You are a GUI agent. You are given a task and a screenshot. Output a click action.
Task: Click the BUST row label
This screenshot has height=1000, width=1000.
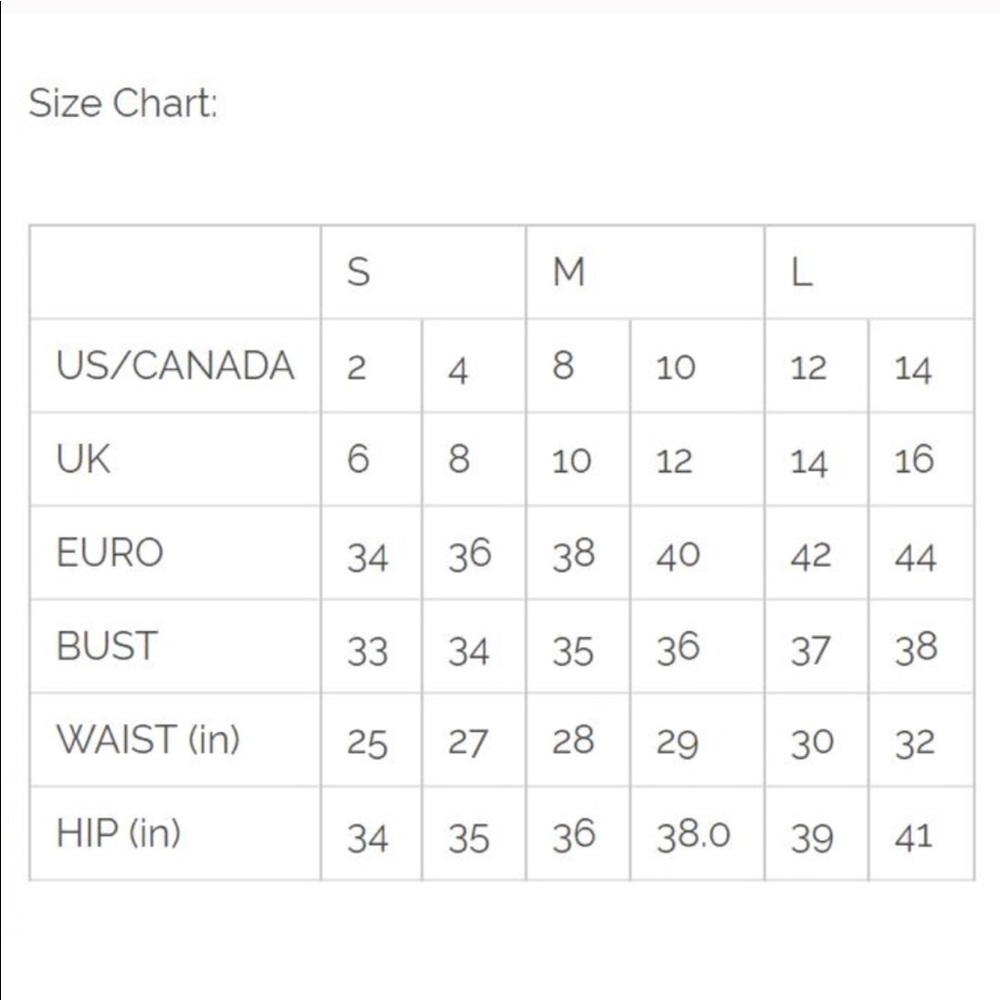[x=107, y=647]
